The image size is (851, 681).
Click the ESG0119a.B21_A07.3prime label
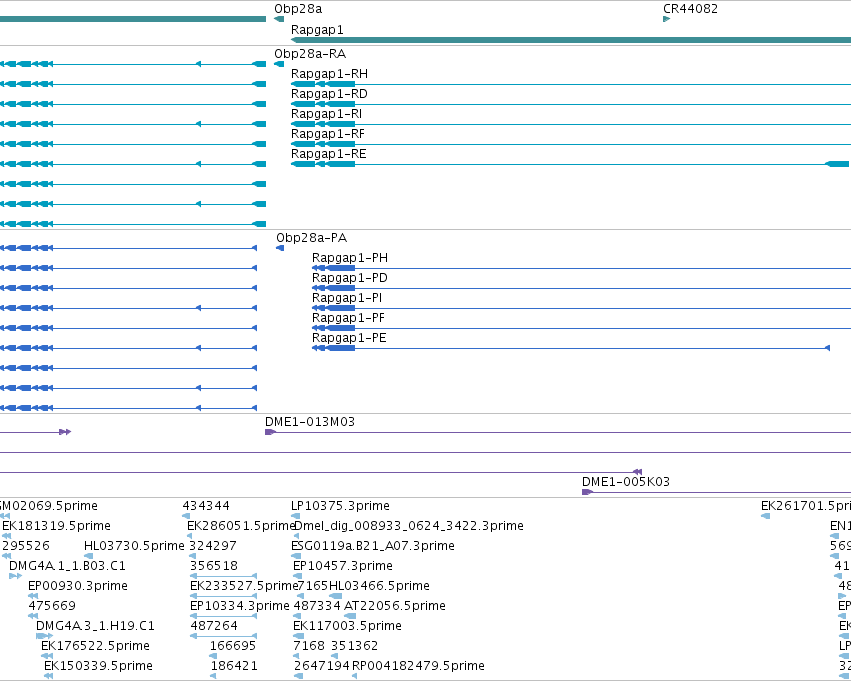[373, 546]
